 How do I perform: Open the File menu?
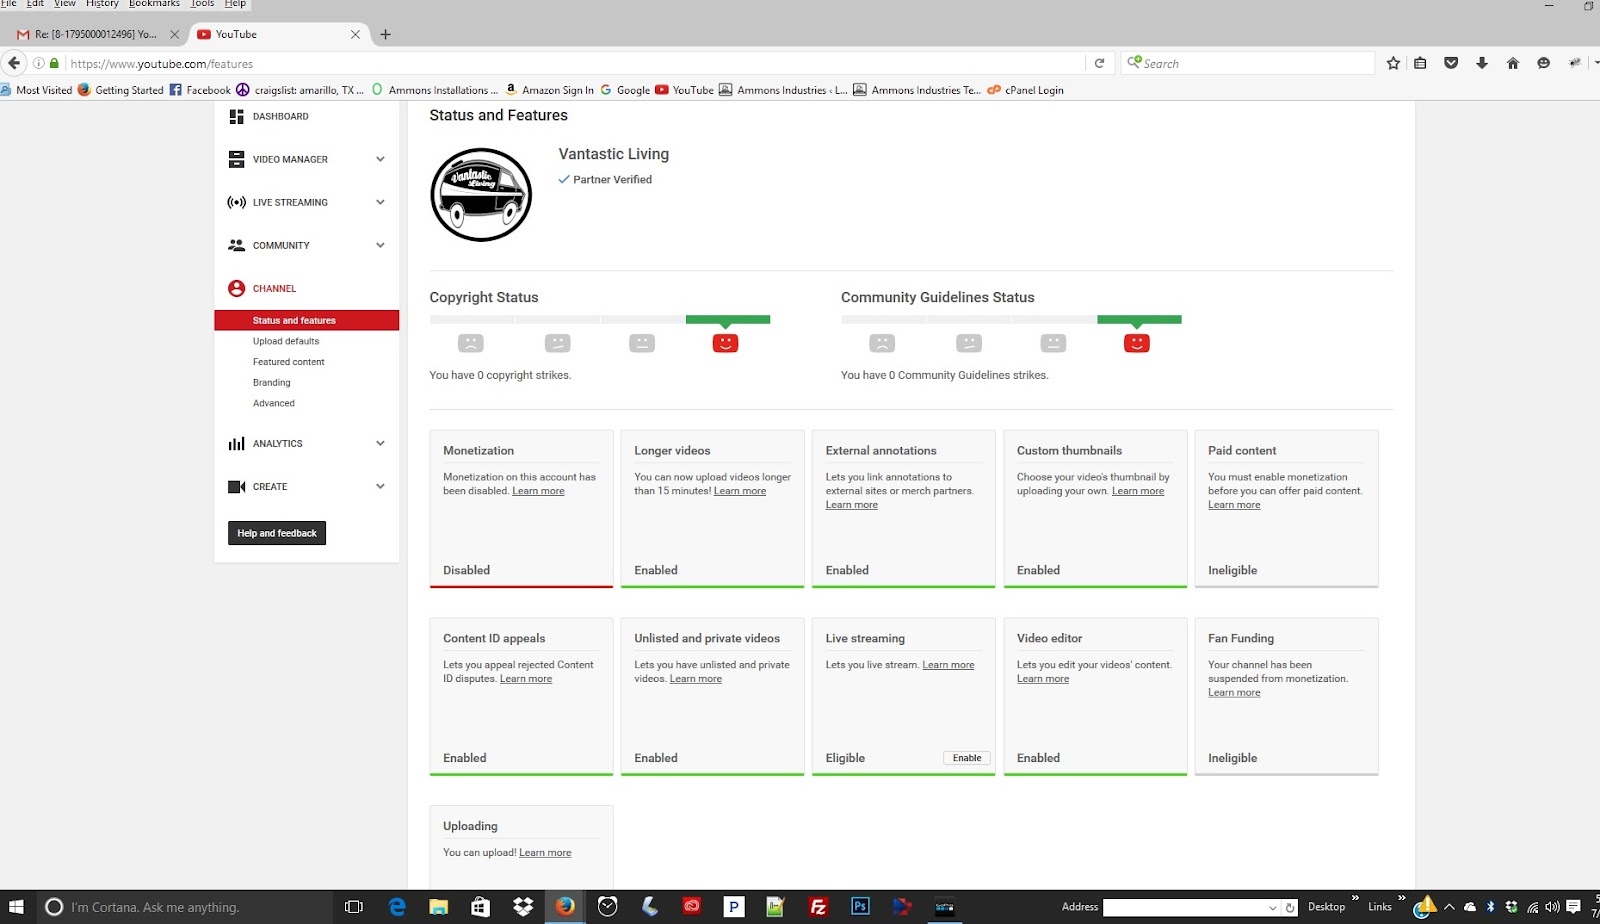coord(9,4)
